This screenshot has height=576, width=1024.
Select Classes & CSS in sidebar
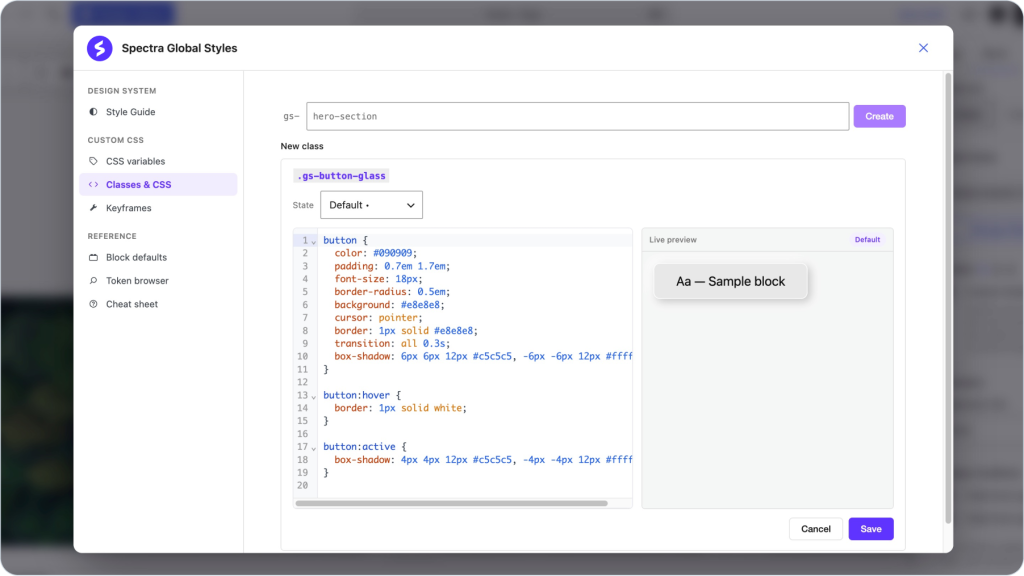tap(158, 184)
